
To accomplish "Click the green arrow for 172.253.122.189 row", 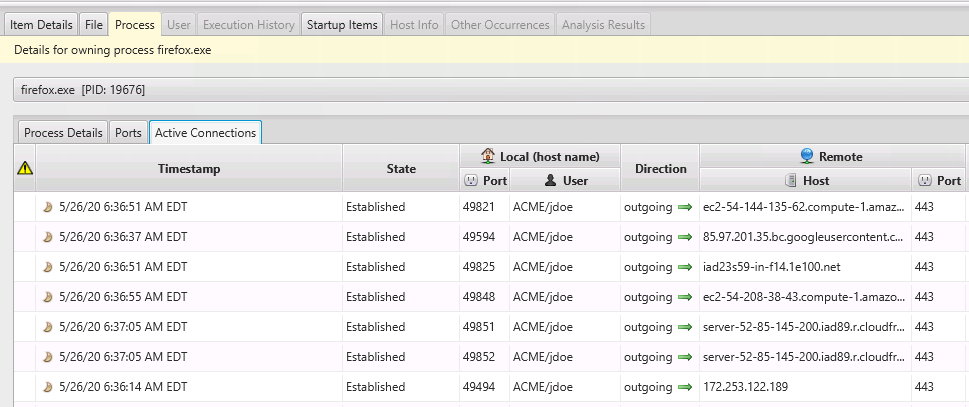I will point(685,387).
